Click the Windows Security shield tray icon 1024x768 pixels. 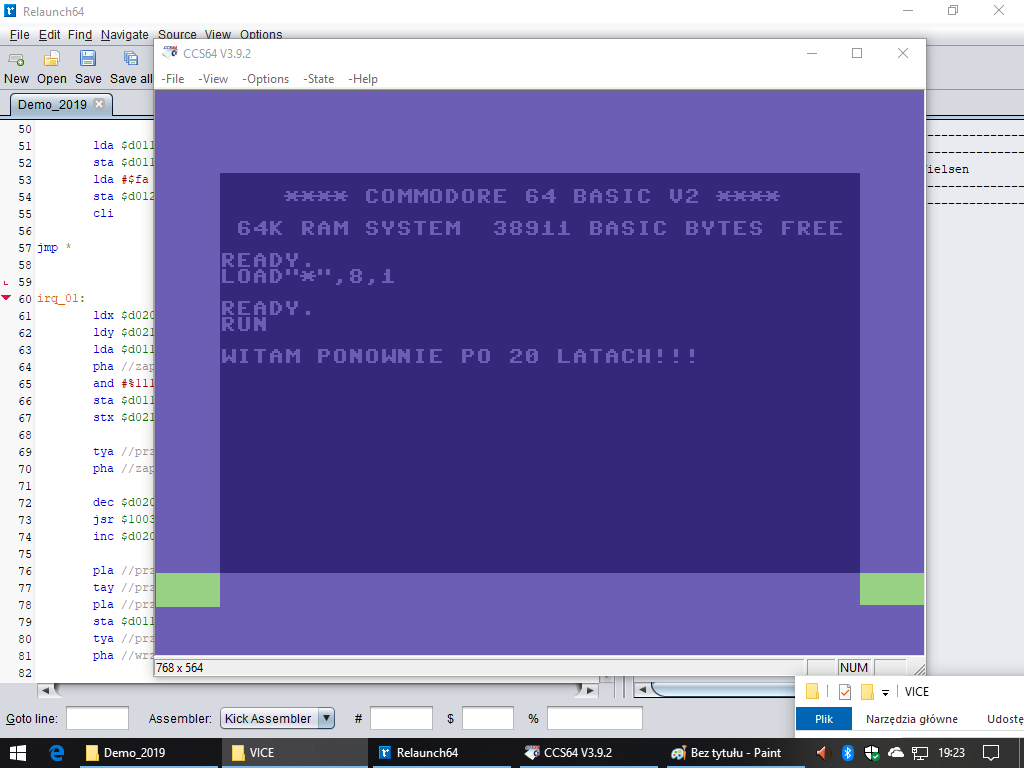[871, 753]
